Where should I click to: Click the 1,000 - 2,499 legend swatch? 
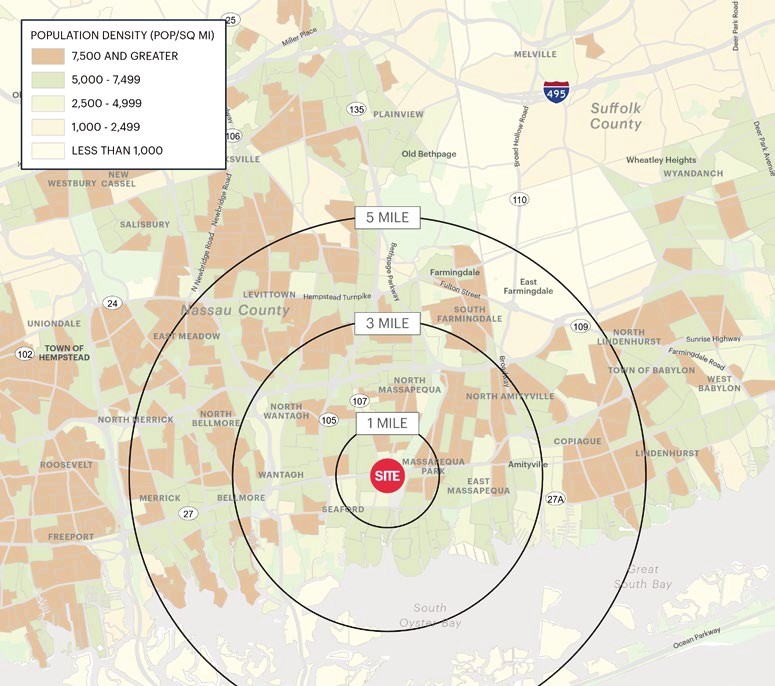(x=48, y=127)
